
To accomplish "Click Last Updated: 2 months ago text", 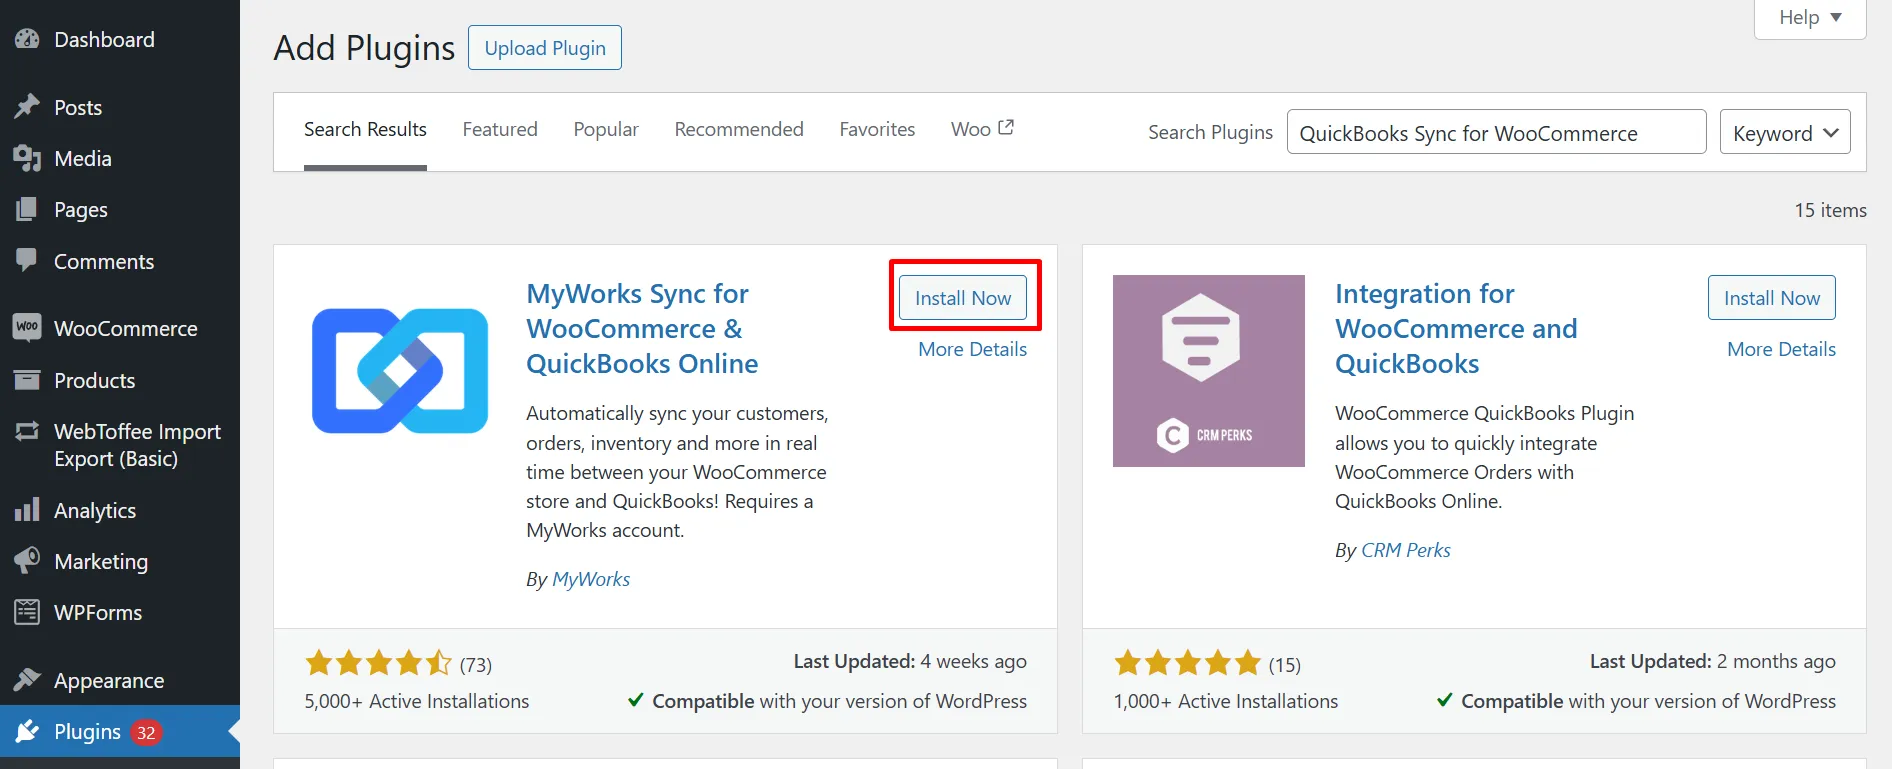I will coord(1713,661).
